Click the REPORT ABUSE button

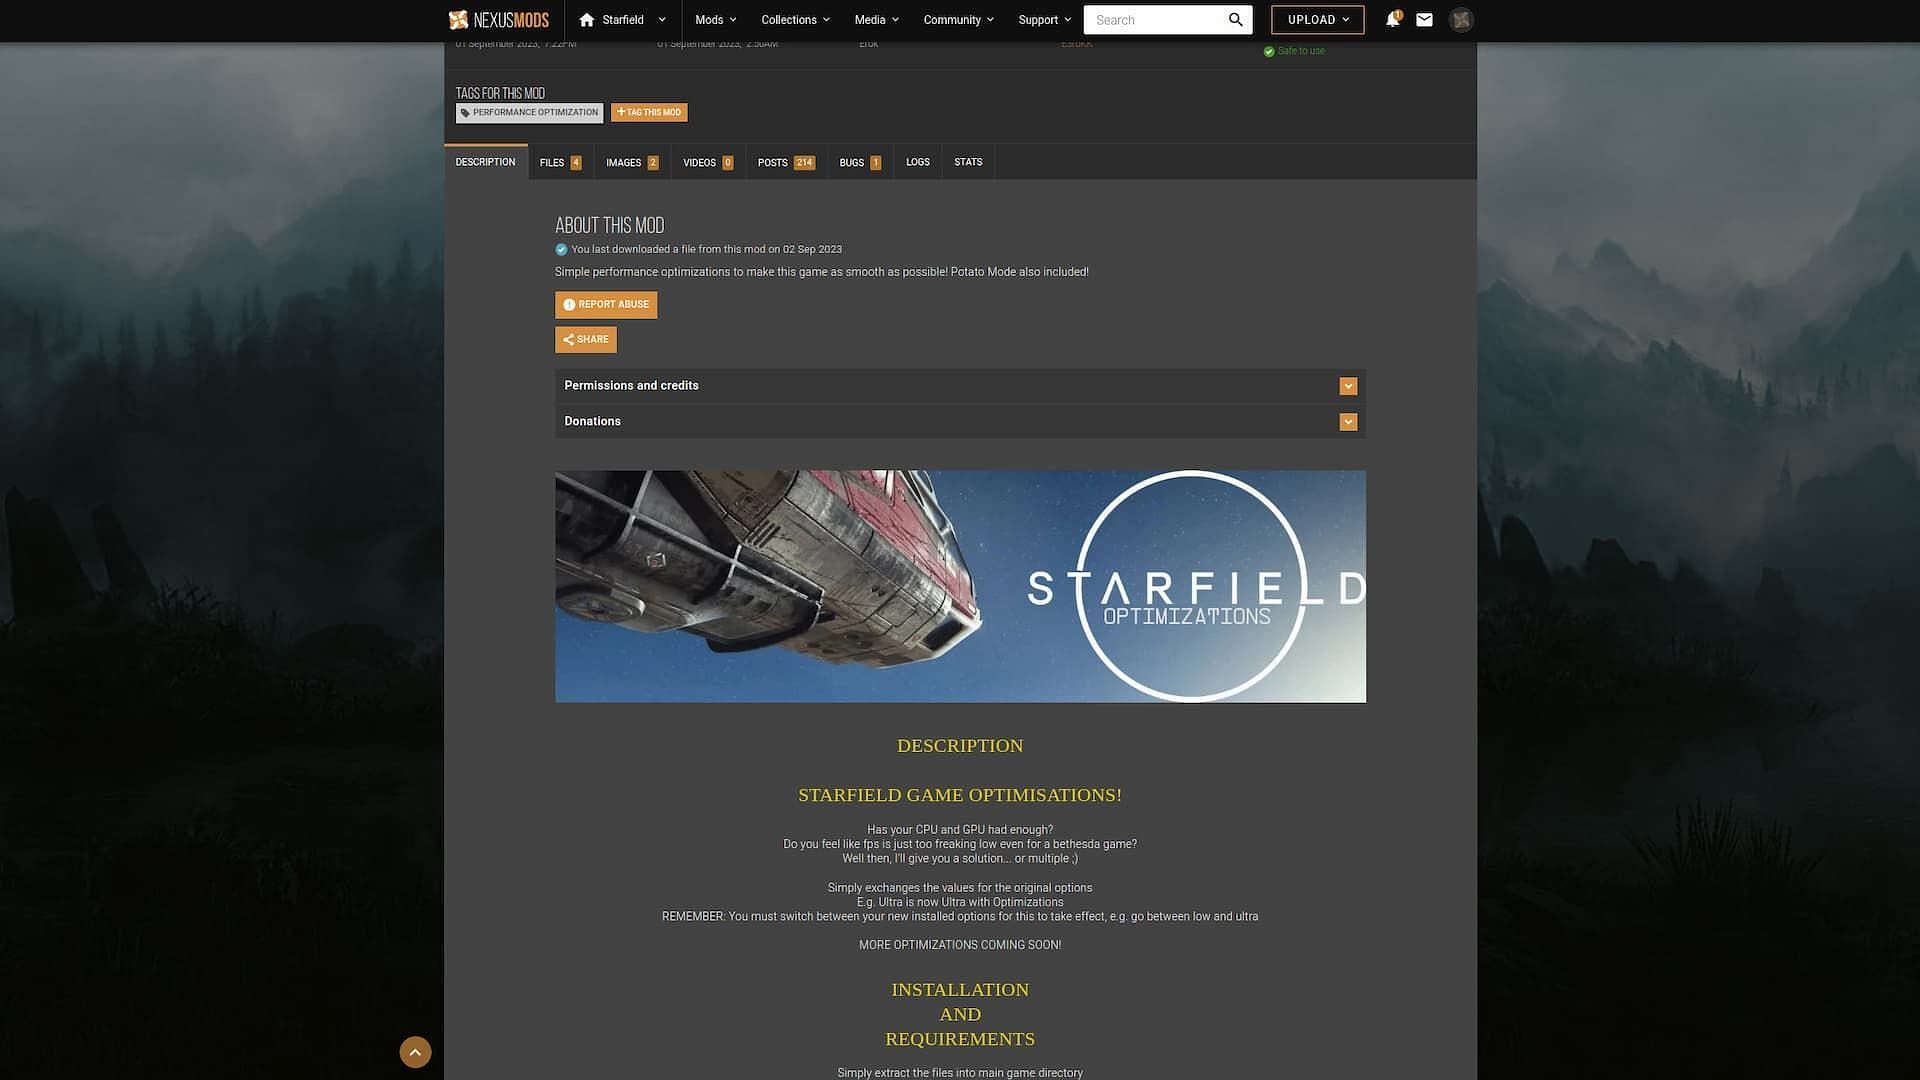point(605,305)
